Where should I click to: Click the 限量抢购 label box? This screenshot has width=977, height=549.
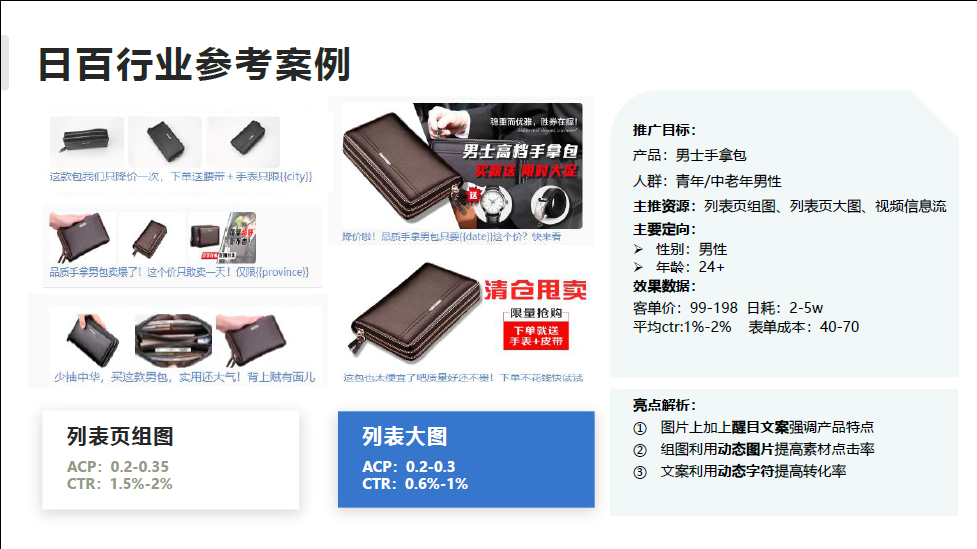pos(536,313)
